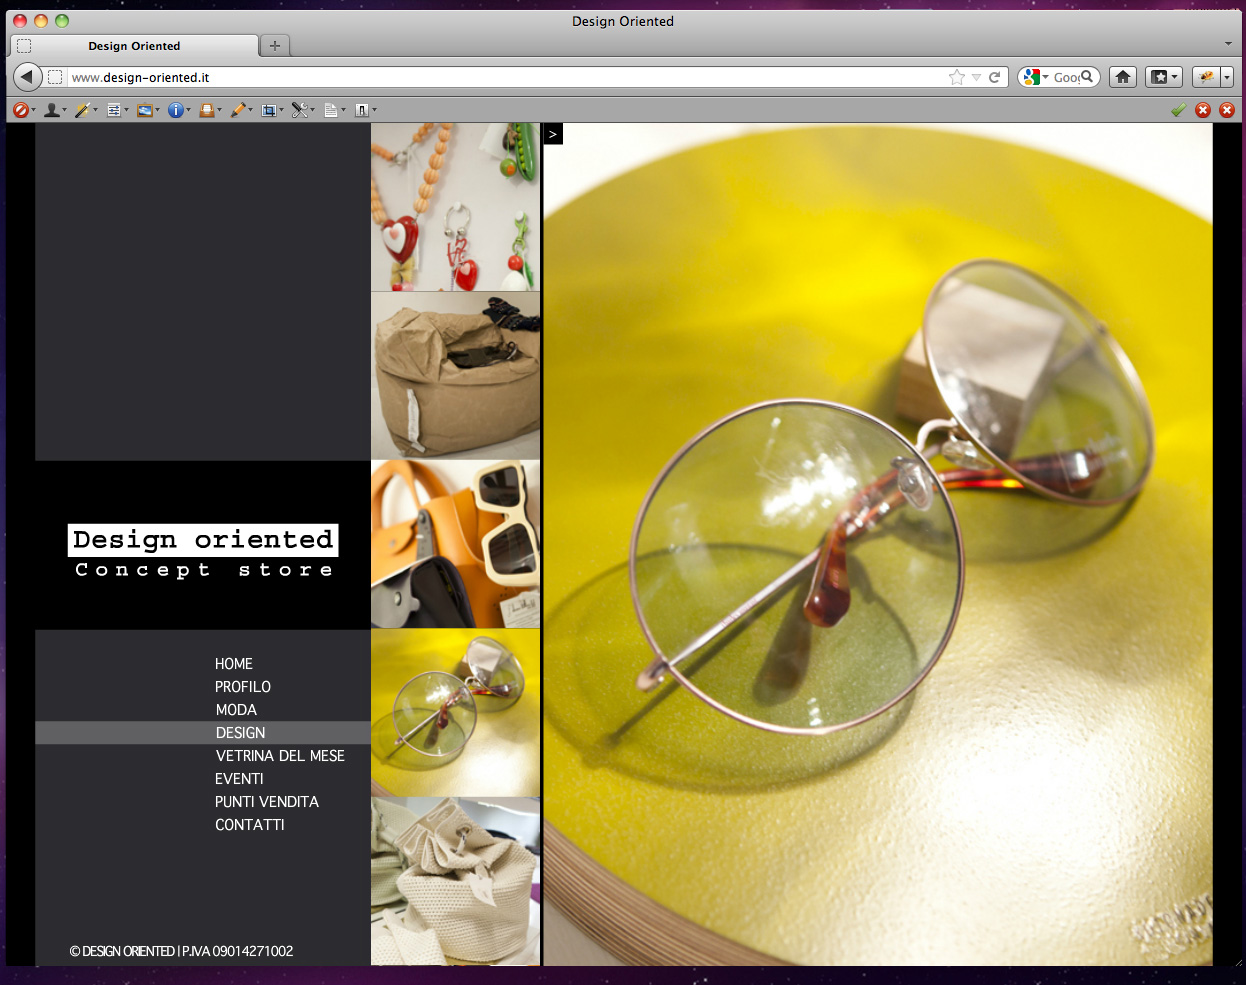View the brown paper bag thumbnail
This screenshot has width=1246, height=985.
(x=455, y=376)
